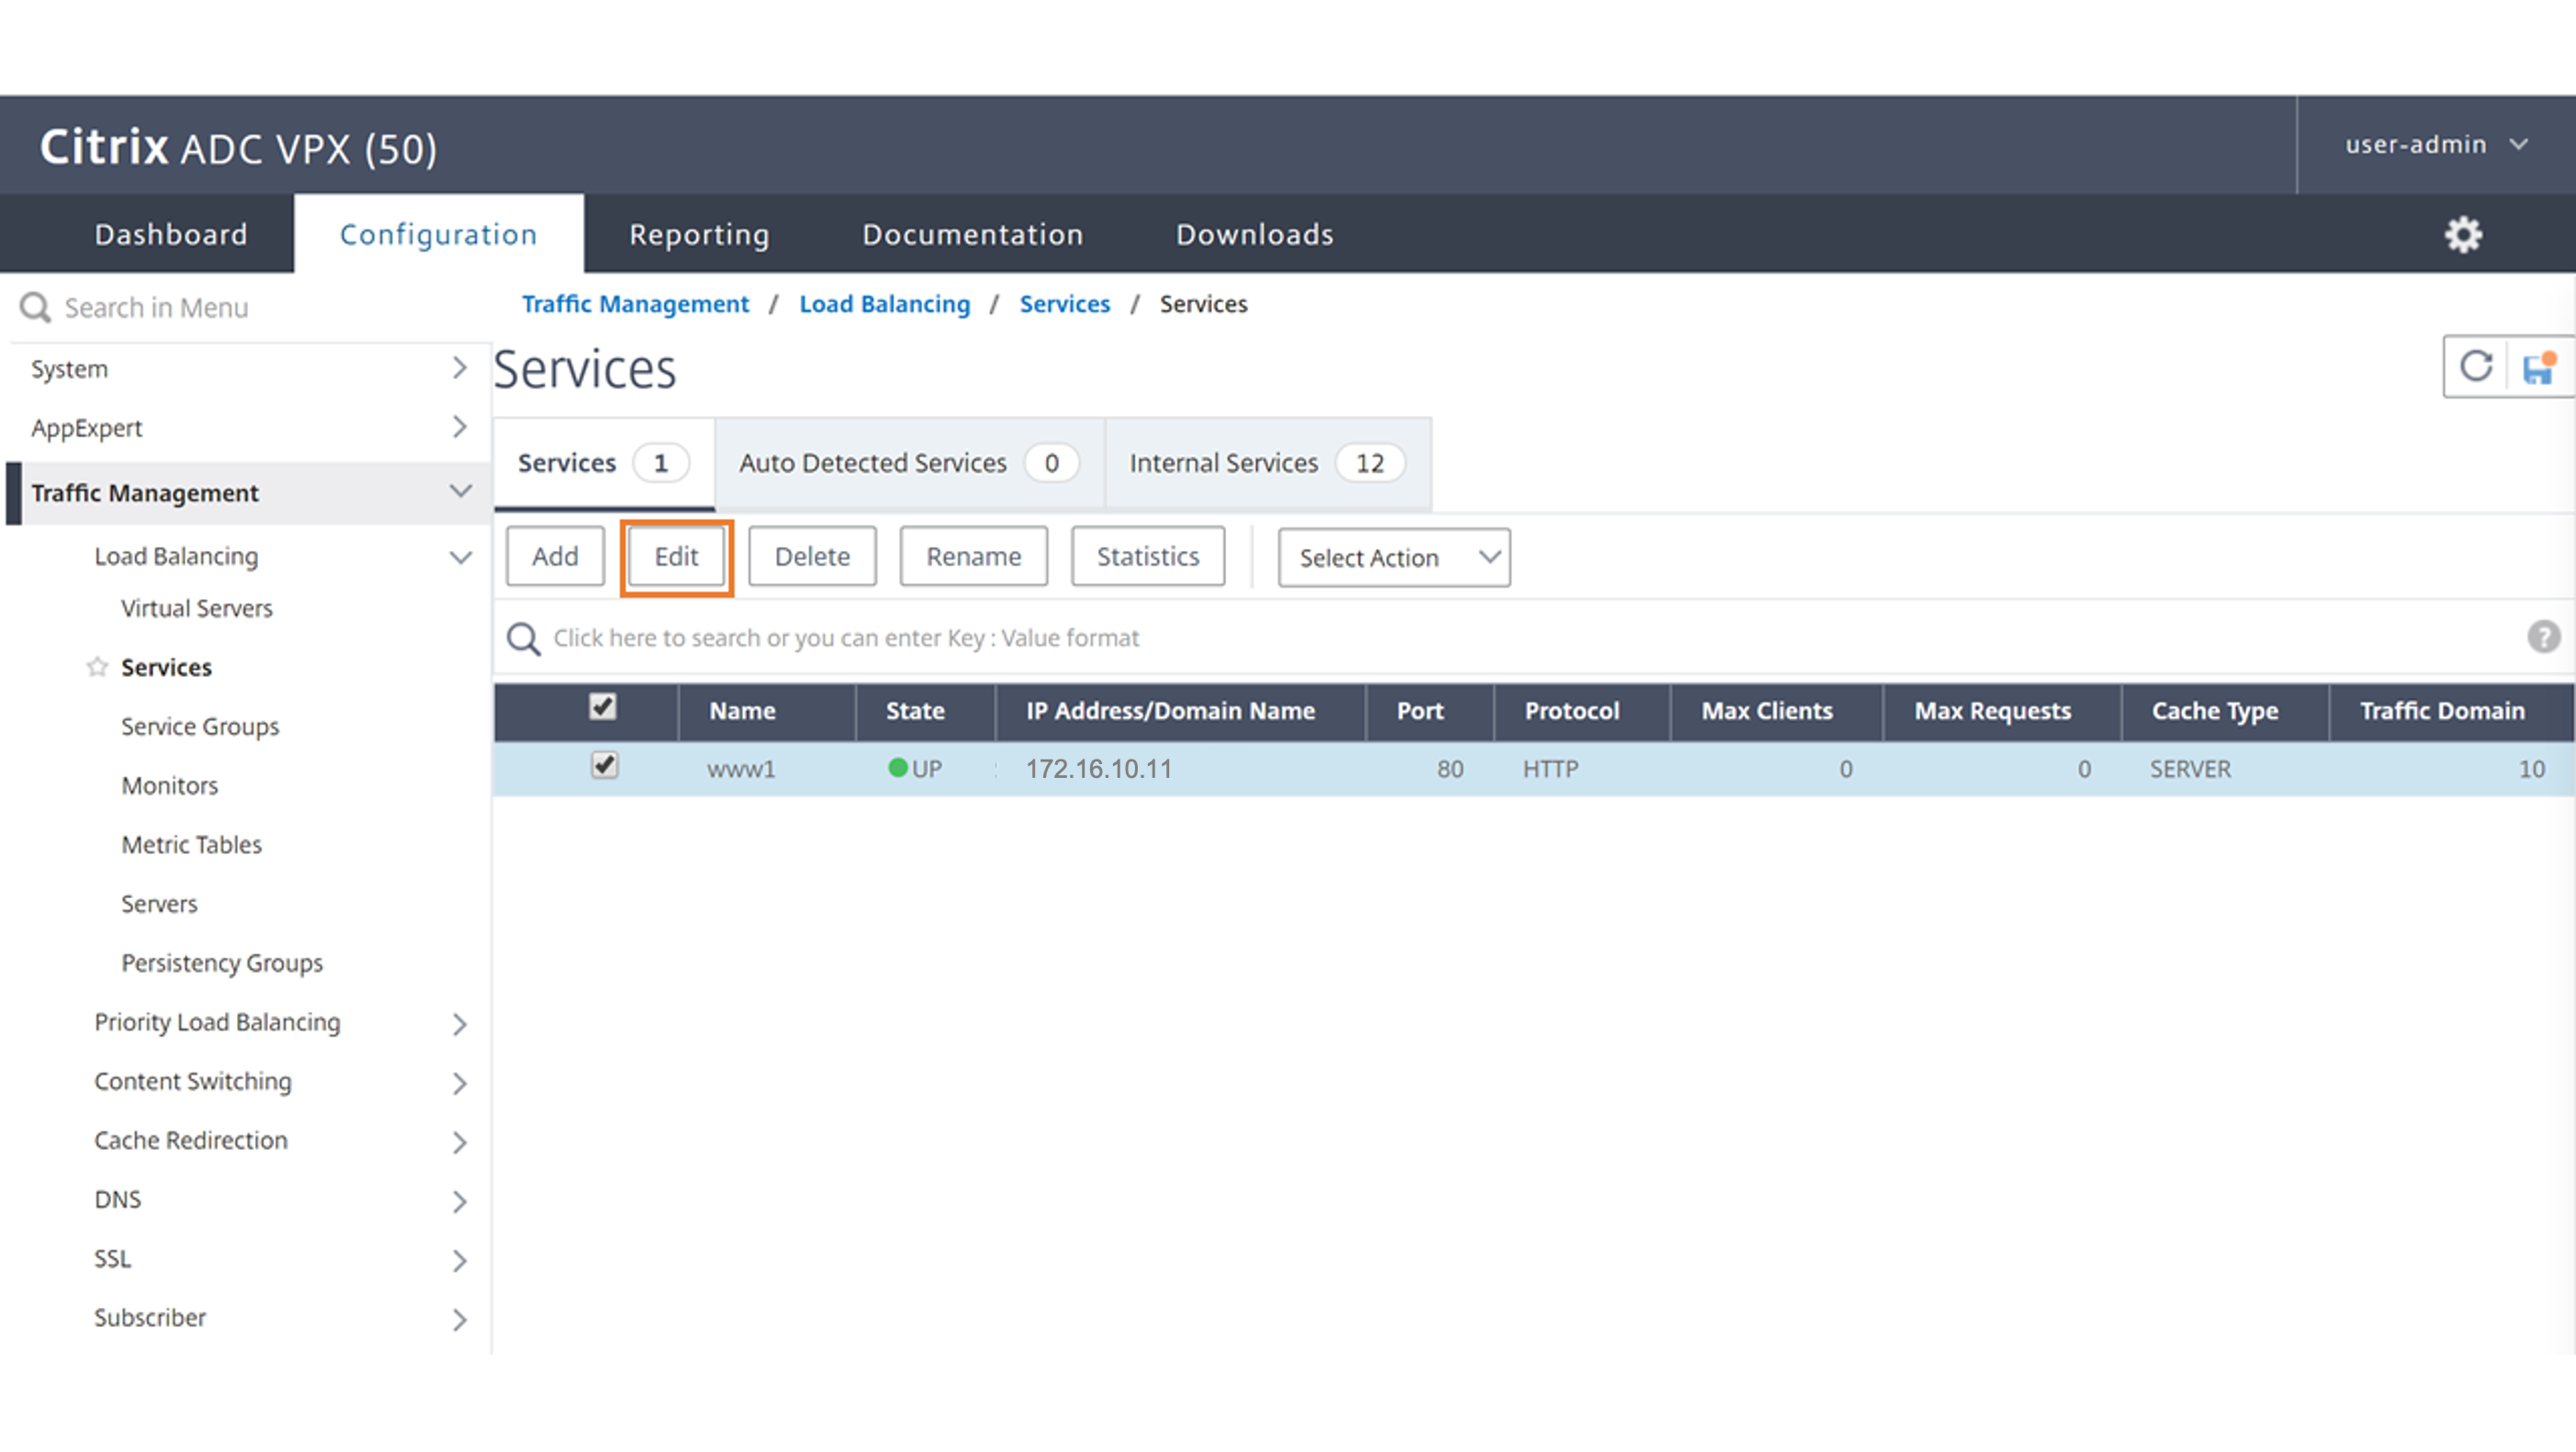Click the Edit button

pos(676,557)
